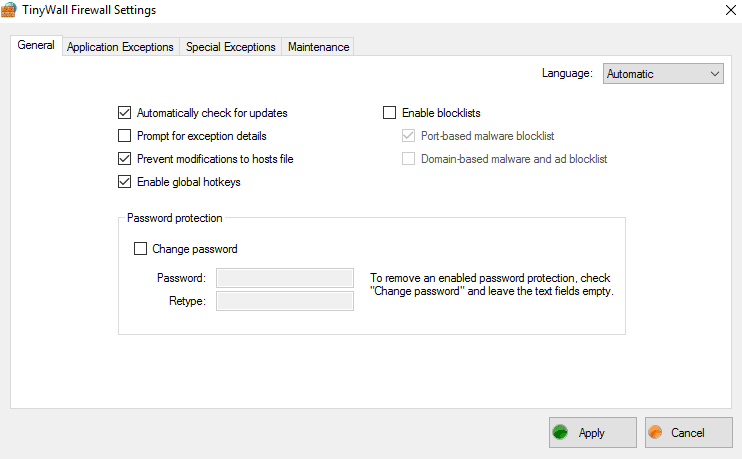Click the green icon on the Apply button
Viewport: 742px width, 459px height.
pyautogui.click(x=561, y=432)
